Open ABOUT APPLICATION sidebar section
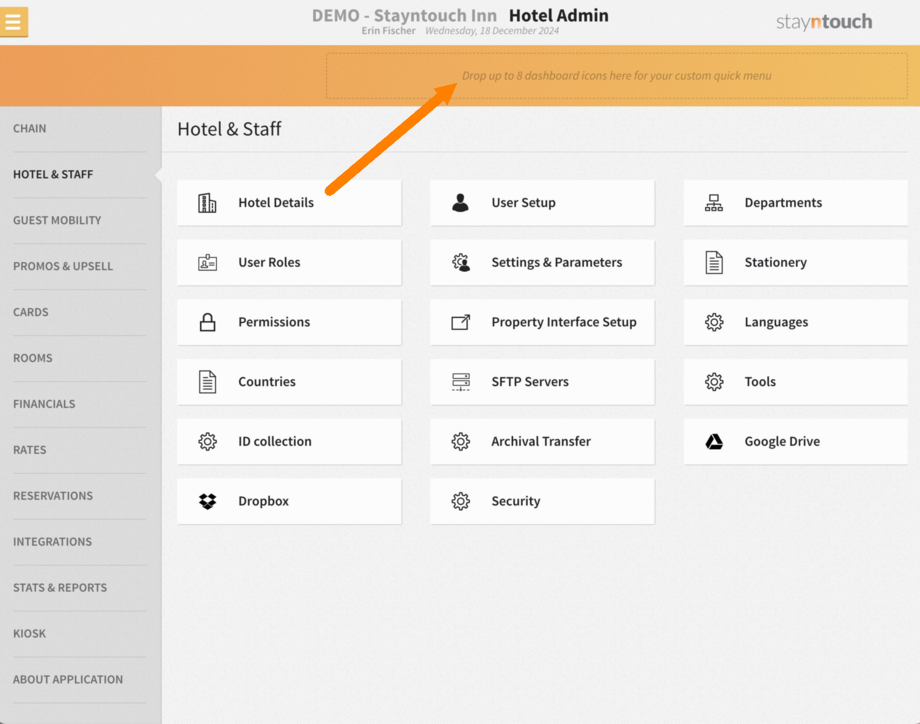This screenshot has width=920, height=724. 68,679
